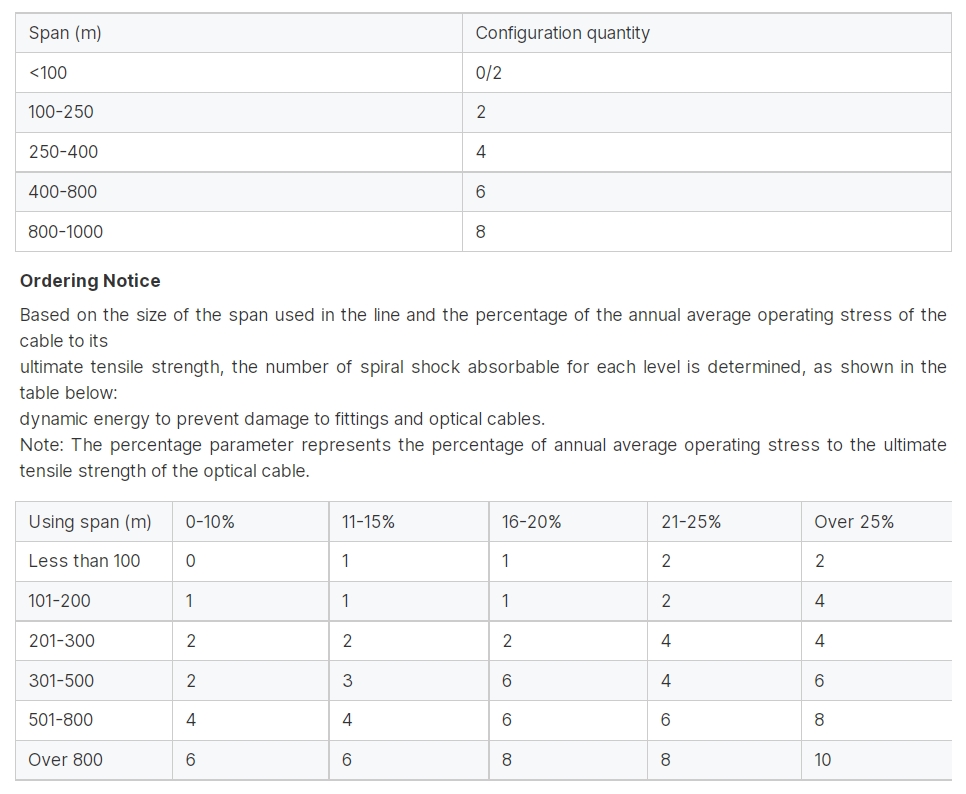Screen dimensions: 966x794
Task: Select the 'Over 800' row label
Action: pyautogui.click(x=94, y=760)
